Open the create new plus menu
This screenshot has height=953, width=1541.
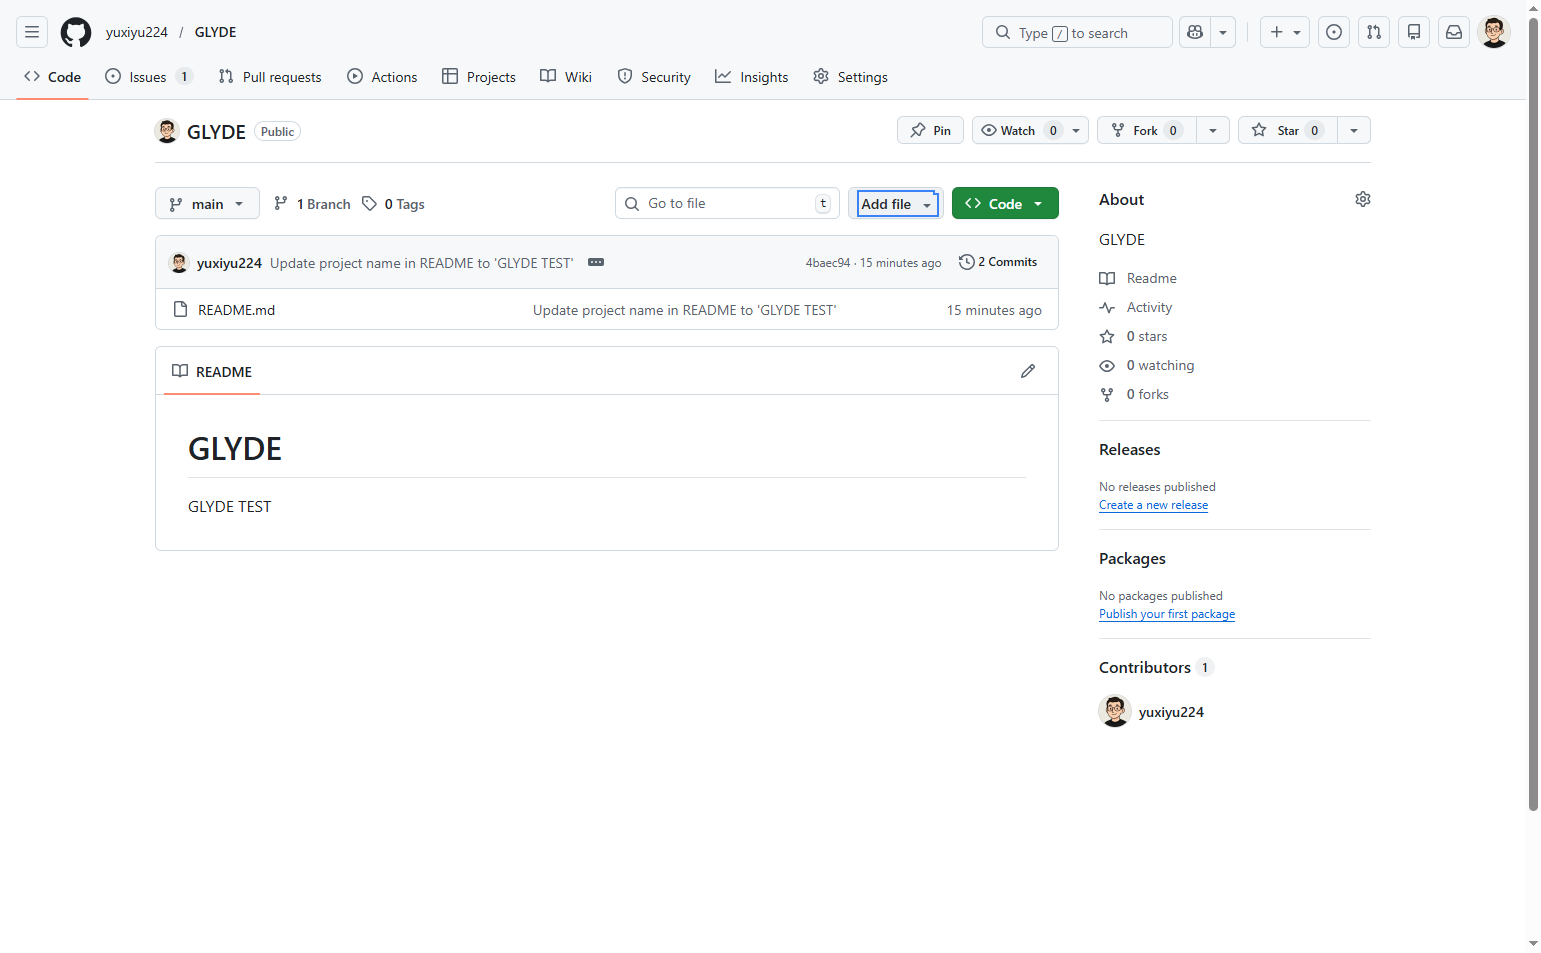coord(1285,32)
